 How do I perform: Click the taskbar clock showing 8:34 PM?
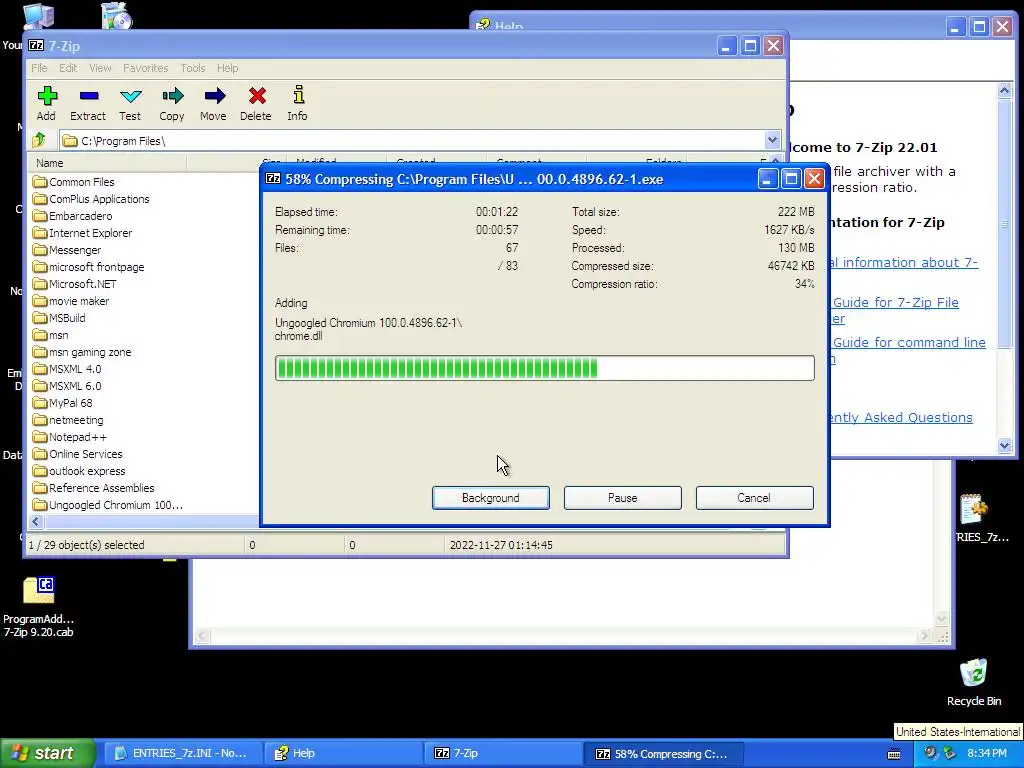[x=987, y=753]
